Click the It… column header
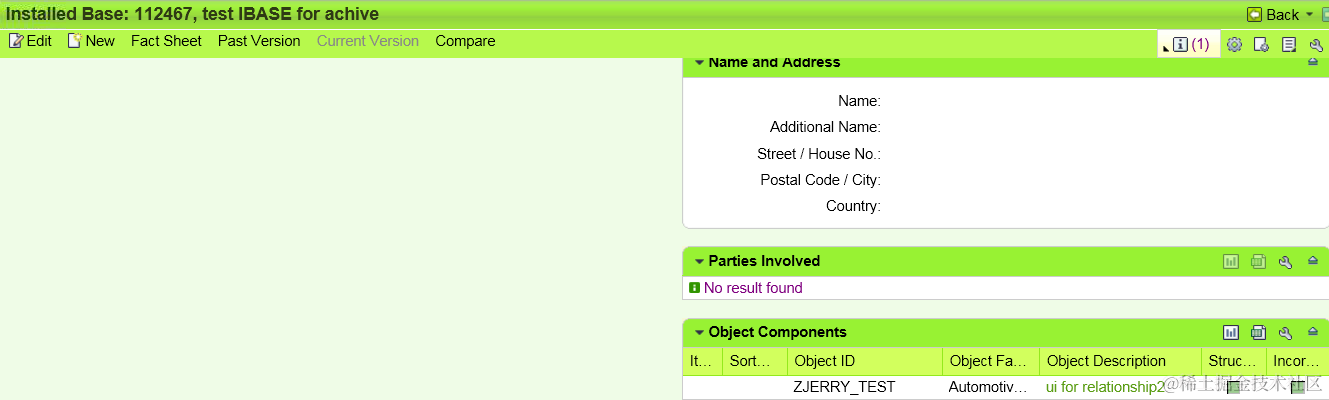 pyautogui.click(x=702, y=361)
